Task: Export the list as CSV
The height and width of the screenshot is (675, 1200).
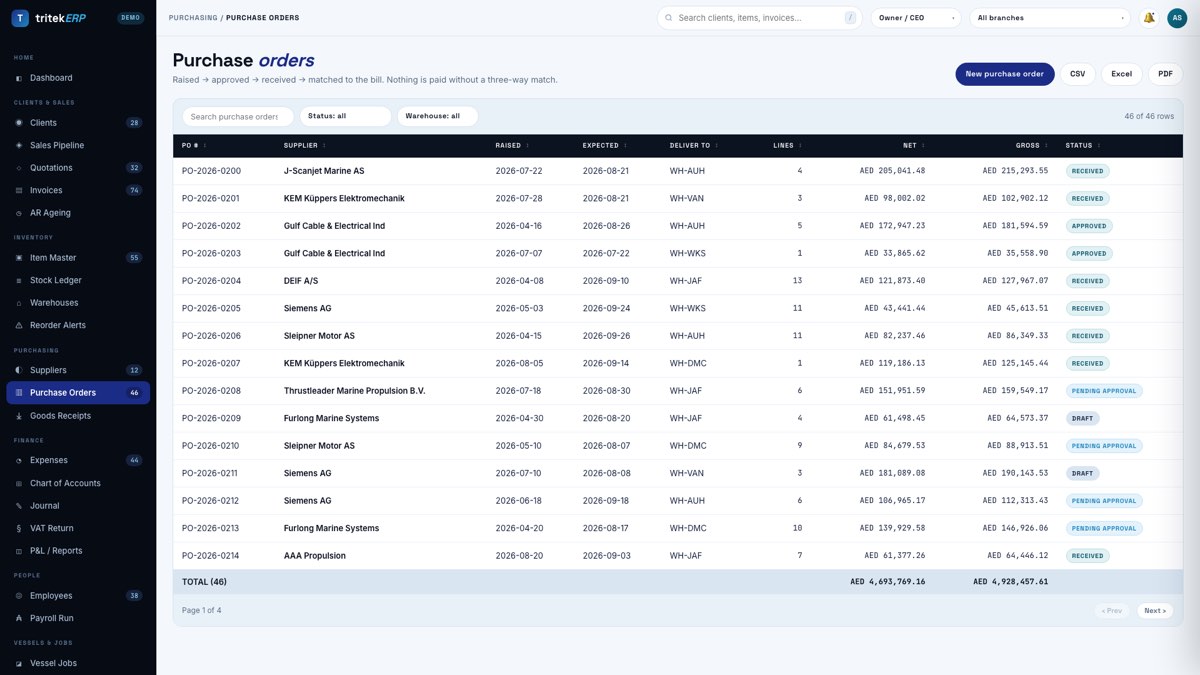Action: pyautogui.click(x=1077, y=74)
